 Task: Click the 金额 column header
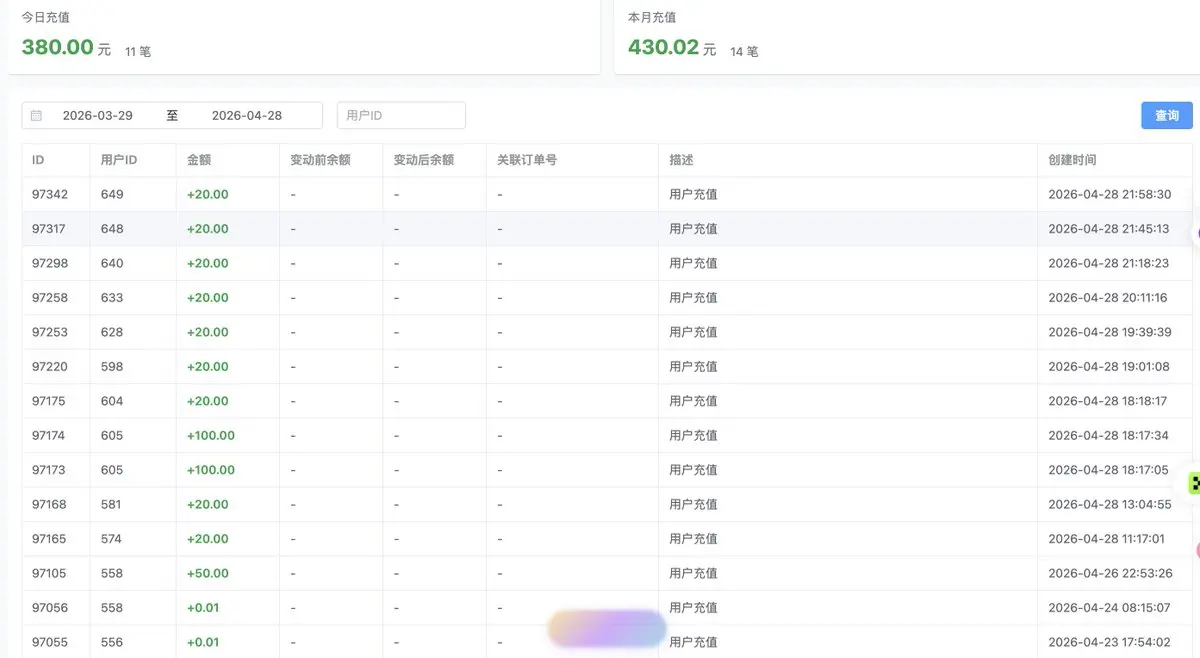(x=199, y=160)
